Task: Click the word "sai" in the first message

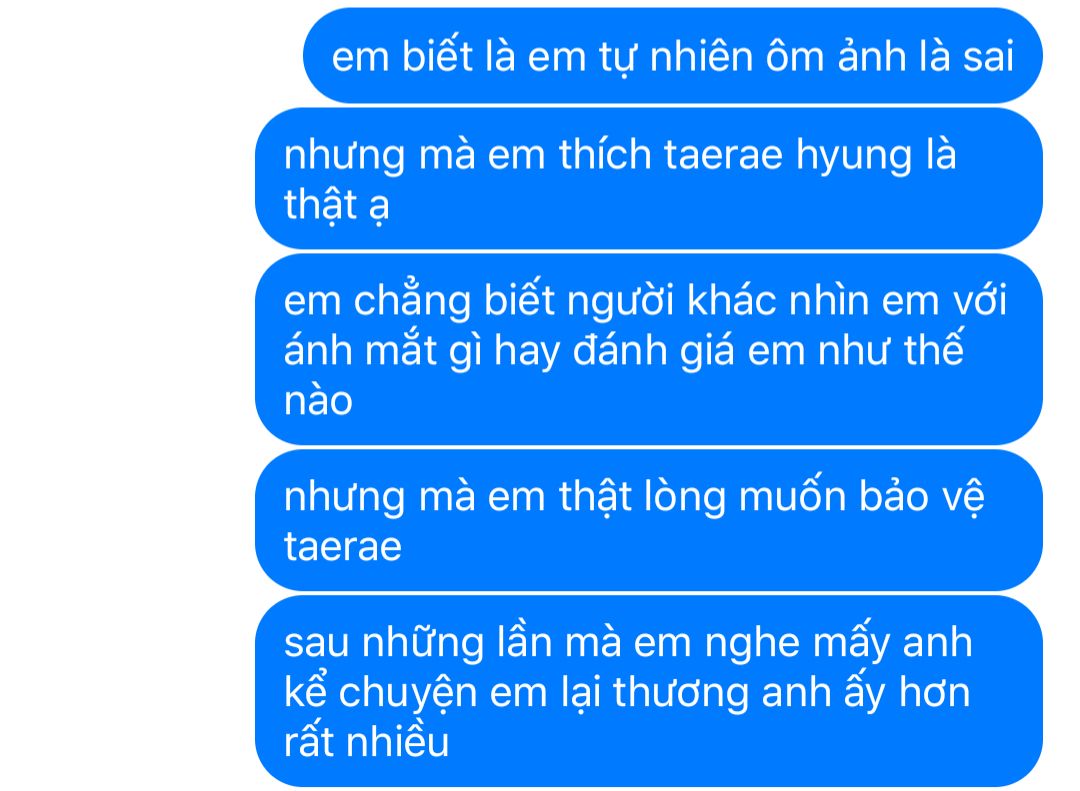Action: click(x=988, y=56)
